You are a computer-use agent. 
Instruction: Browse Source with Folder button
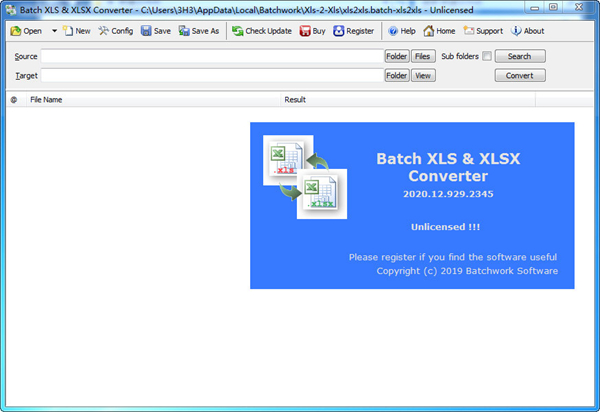click(397, 56)
